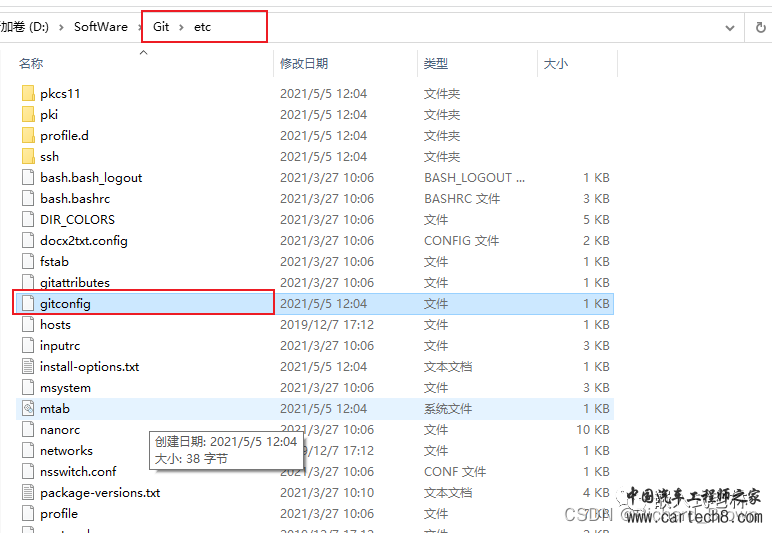Image resolution: width=772 pixels, height=533 pixels.
Task: Expand the chevron between Git and etc
Action: tap(181, 27)
